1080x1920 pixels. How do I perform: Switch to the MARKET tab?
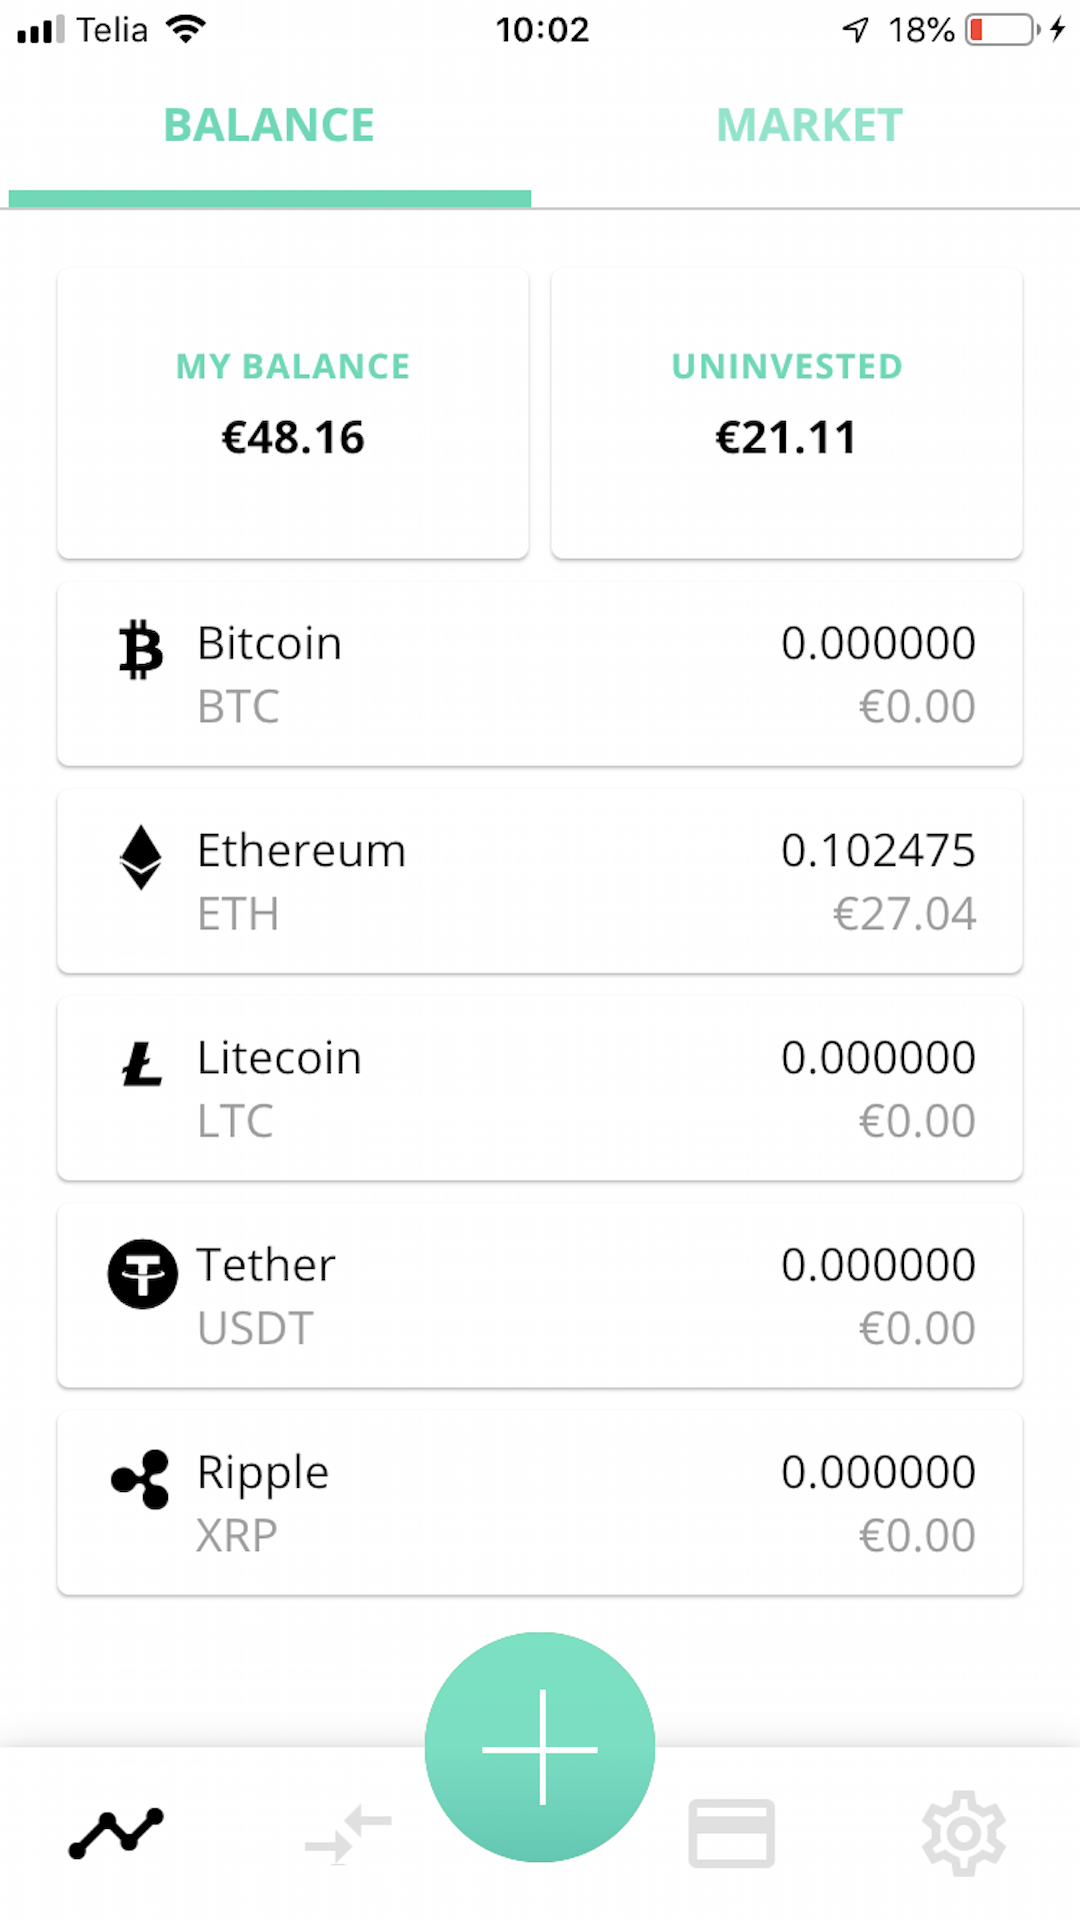tap(809, 126)
